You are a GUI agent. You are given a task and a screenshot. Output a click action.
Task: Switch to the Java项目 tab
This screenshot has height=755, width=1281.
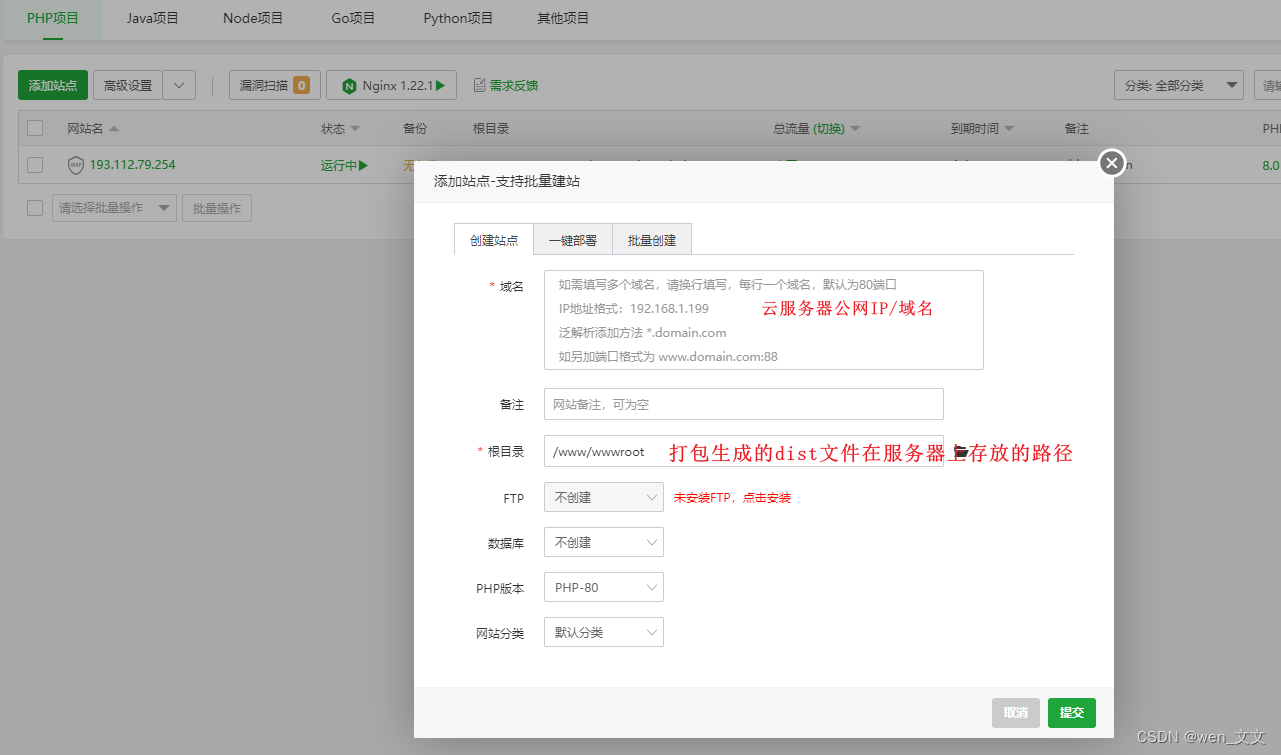(x=153, y=18)
